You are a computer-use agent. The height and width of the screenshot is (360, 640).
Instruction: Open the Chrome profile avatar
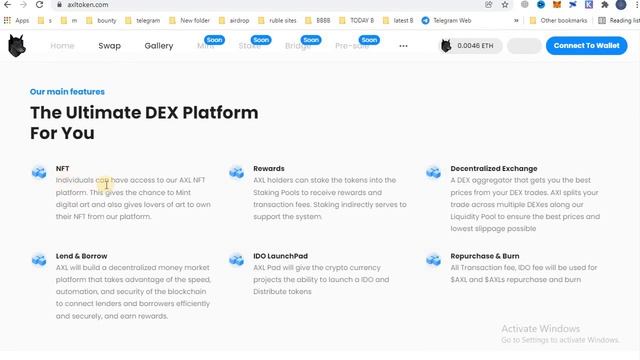[621, 4]
